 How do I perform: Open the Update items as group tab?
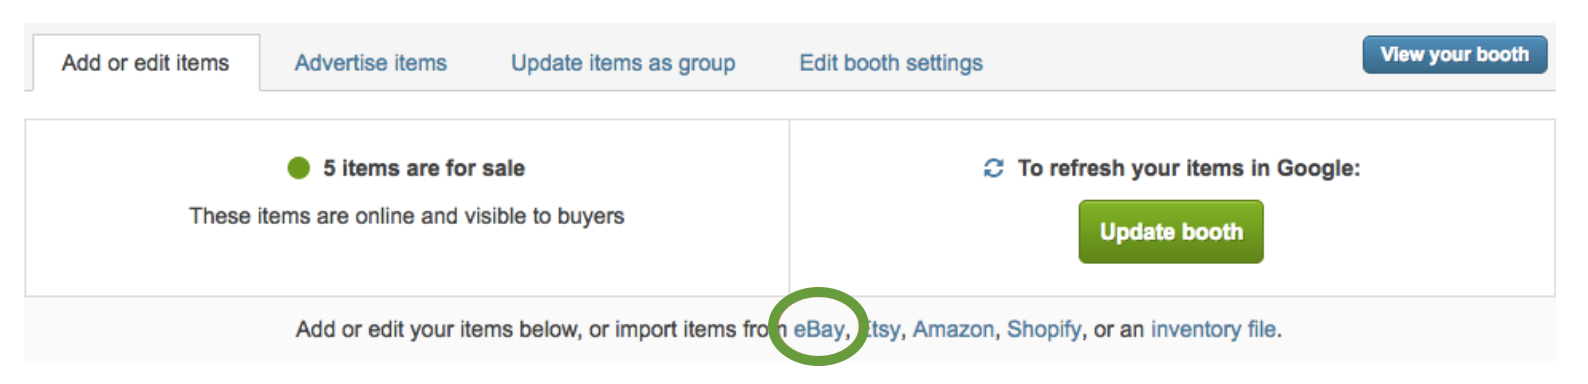[x=623, y=63]
